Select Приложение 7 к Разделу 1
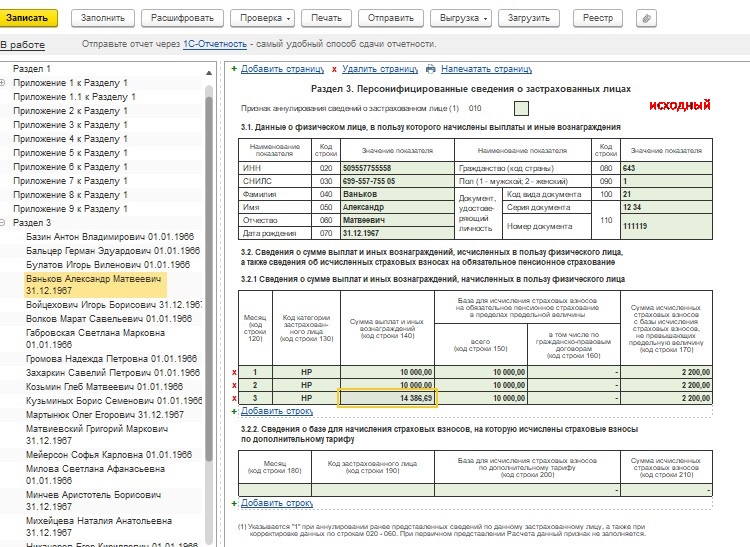This screenshot has width=750, height=547. pyautogui.click(x=70, y=181)
